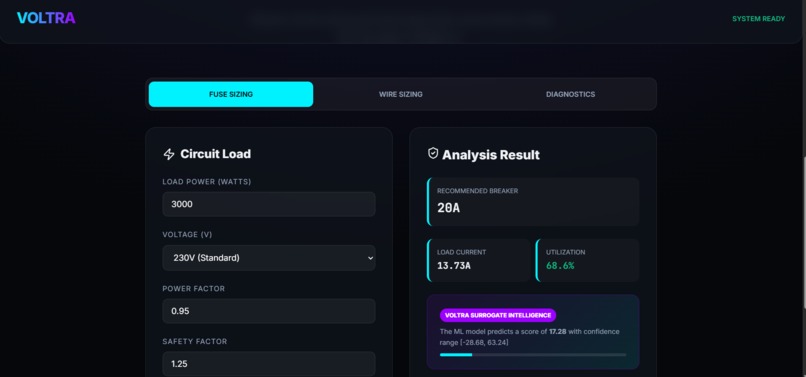Image resolution: width=806 pixels, height=377 pixels.
Task: Switch to the Wire Sizing tab
Action: [400, 94]
